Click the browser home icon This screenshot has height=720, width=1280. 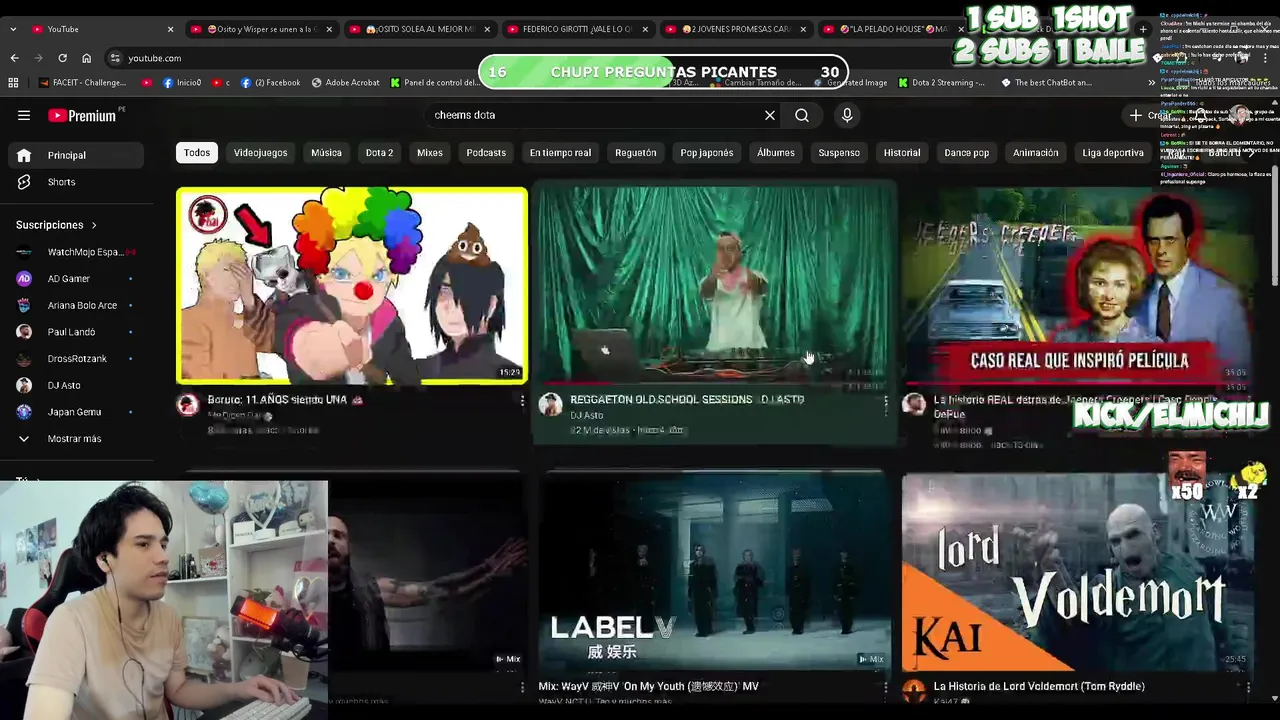pos(86,58)
